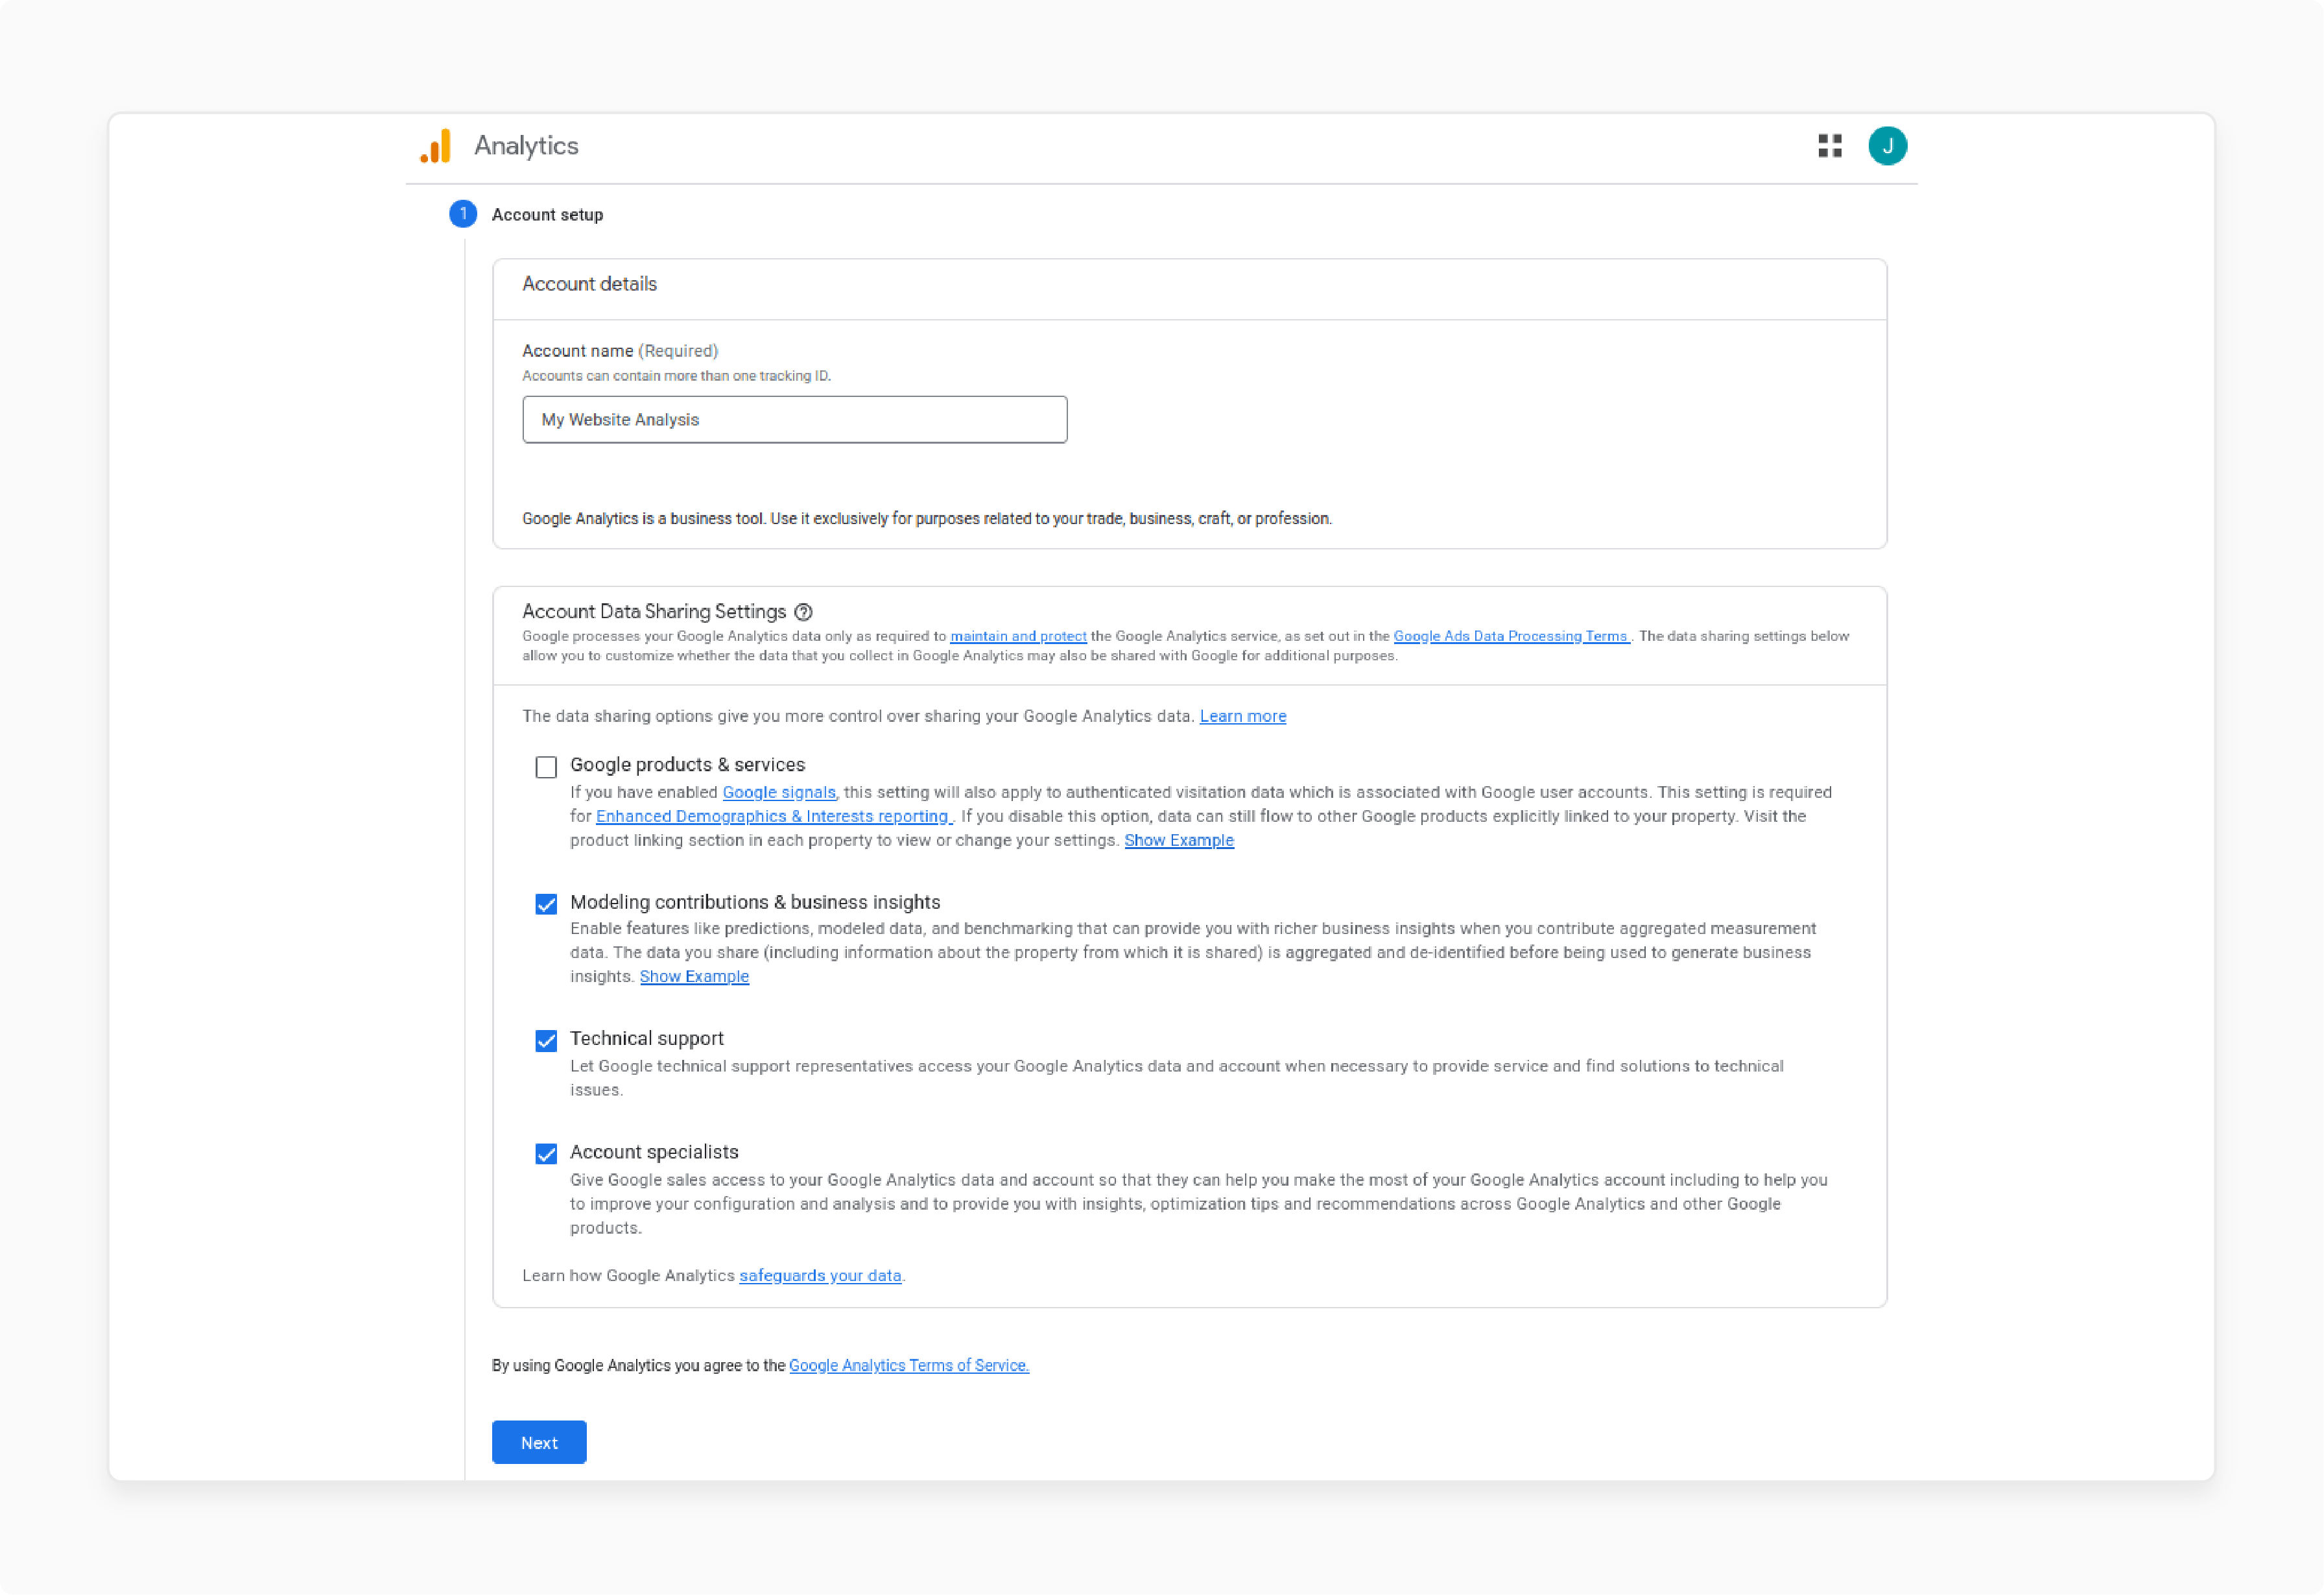Screen dimensions: 2324x1595
Task: Open Enhanced Demographics & Interests reporting link
Action: tap(773, 816)
